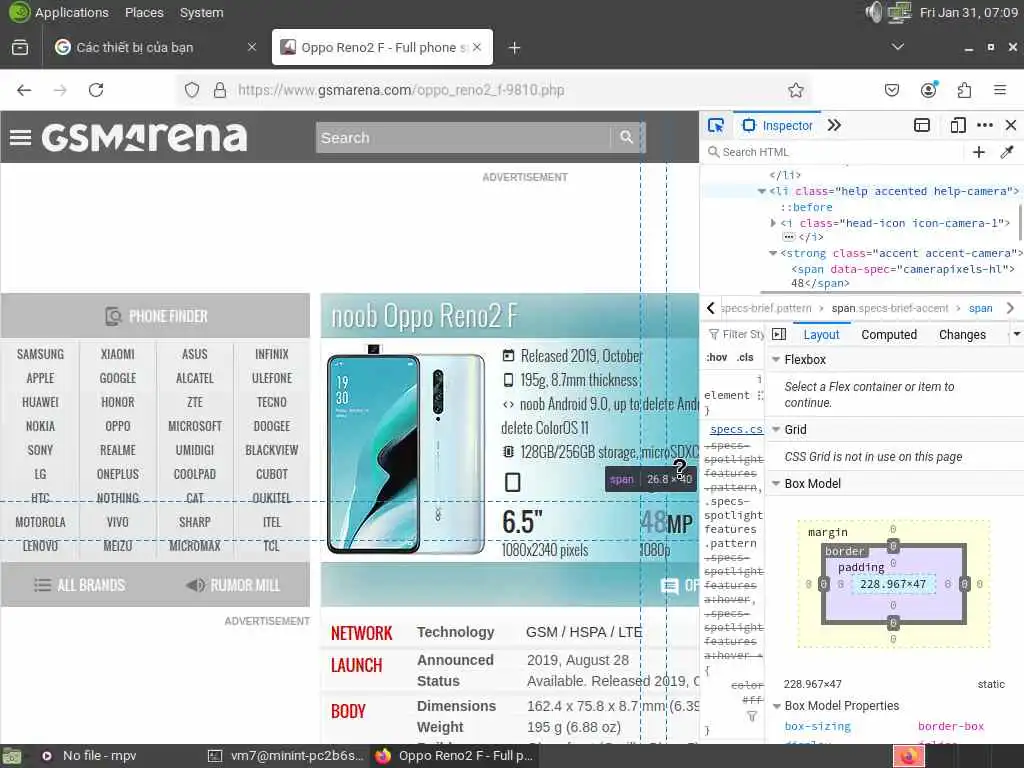Collapse the strong accent-camera node
This screenshot has height=768, width=1024.
click(x=773, y=253)
